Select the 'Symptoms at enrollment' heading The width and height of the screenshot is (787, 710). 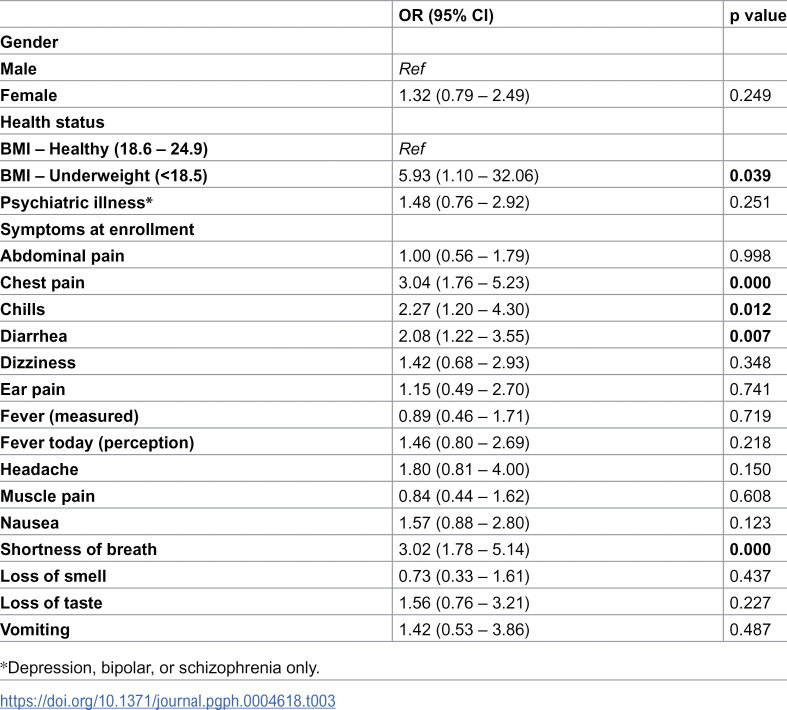pyautogui.click(x=97, y=229)
